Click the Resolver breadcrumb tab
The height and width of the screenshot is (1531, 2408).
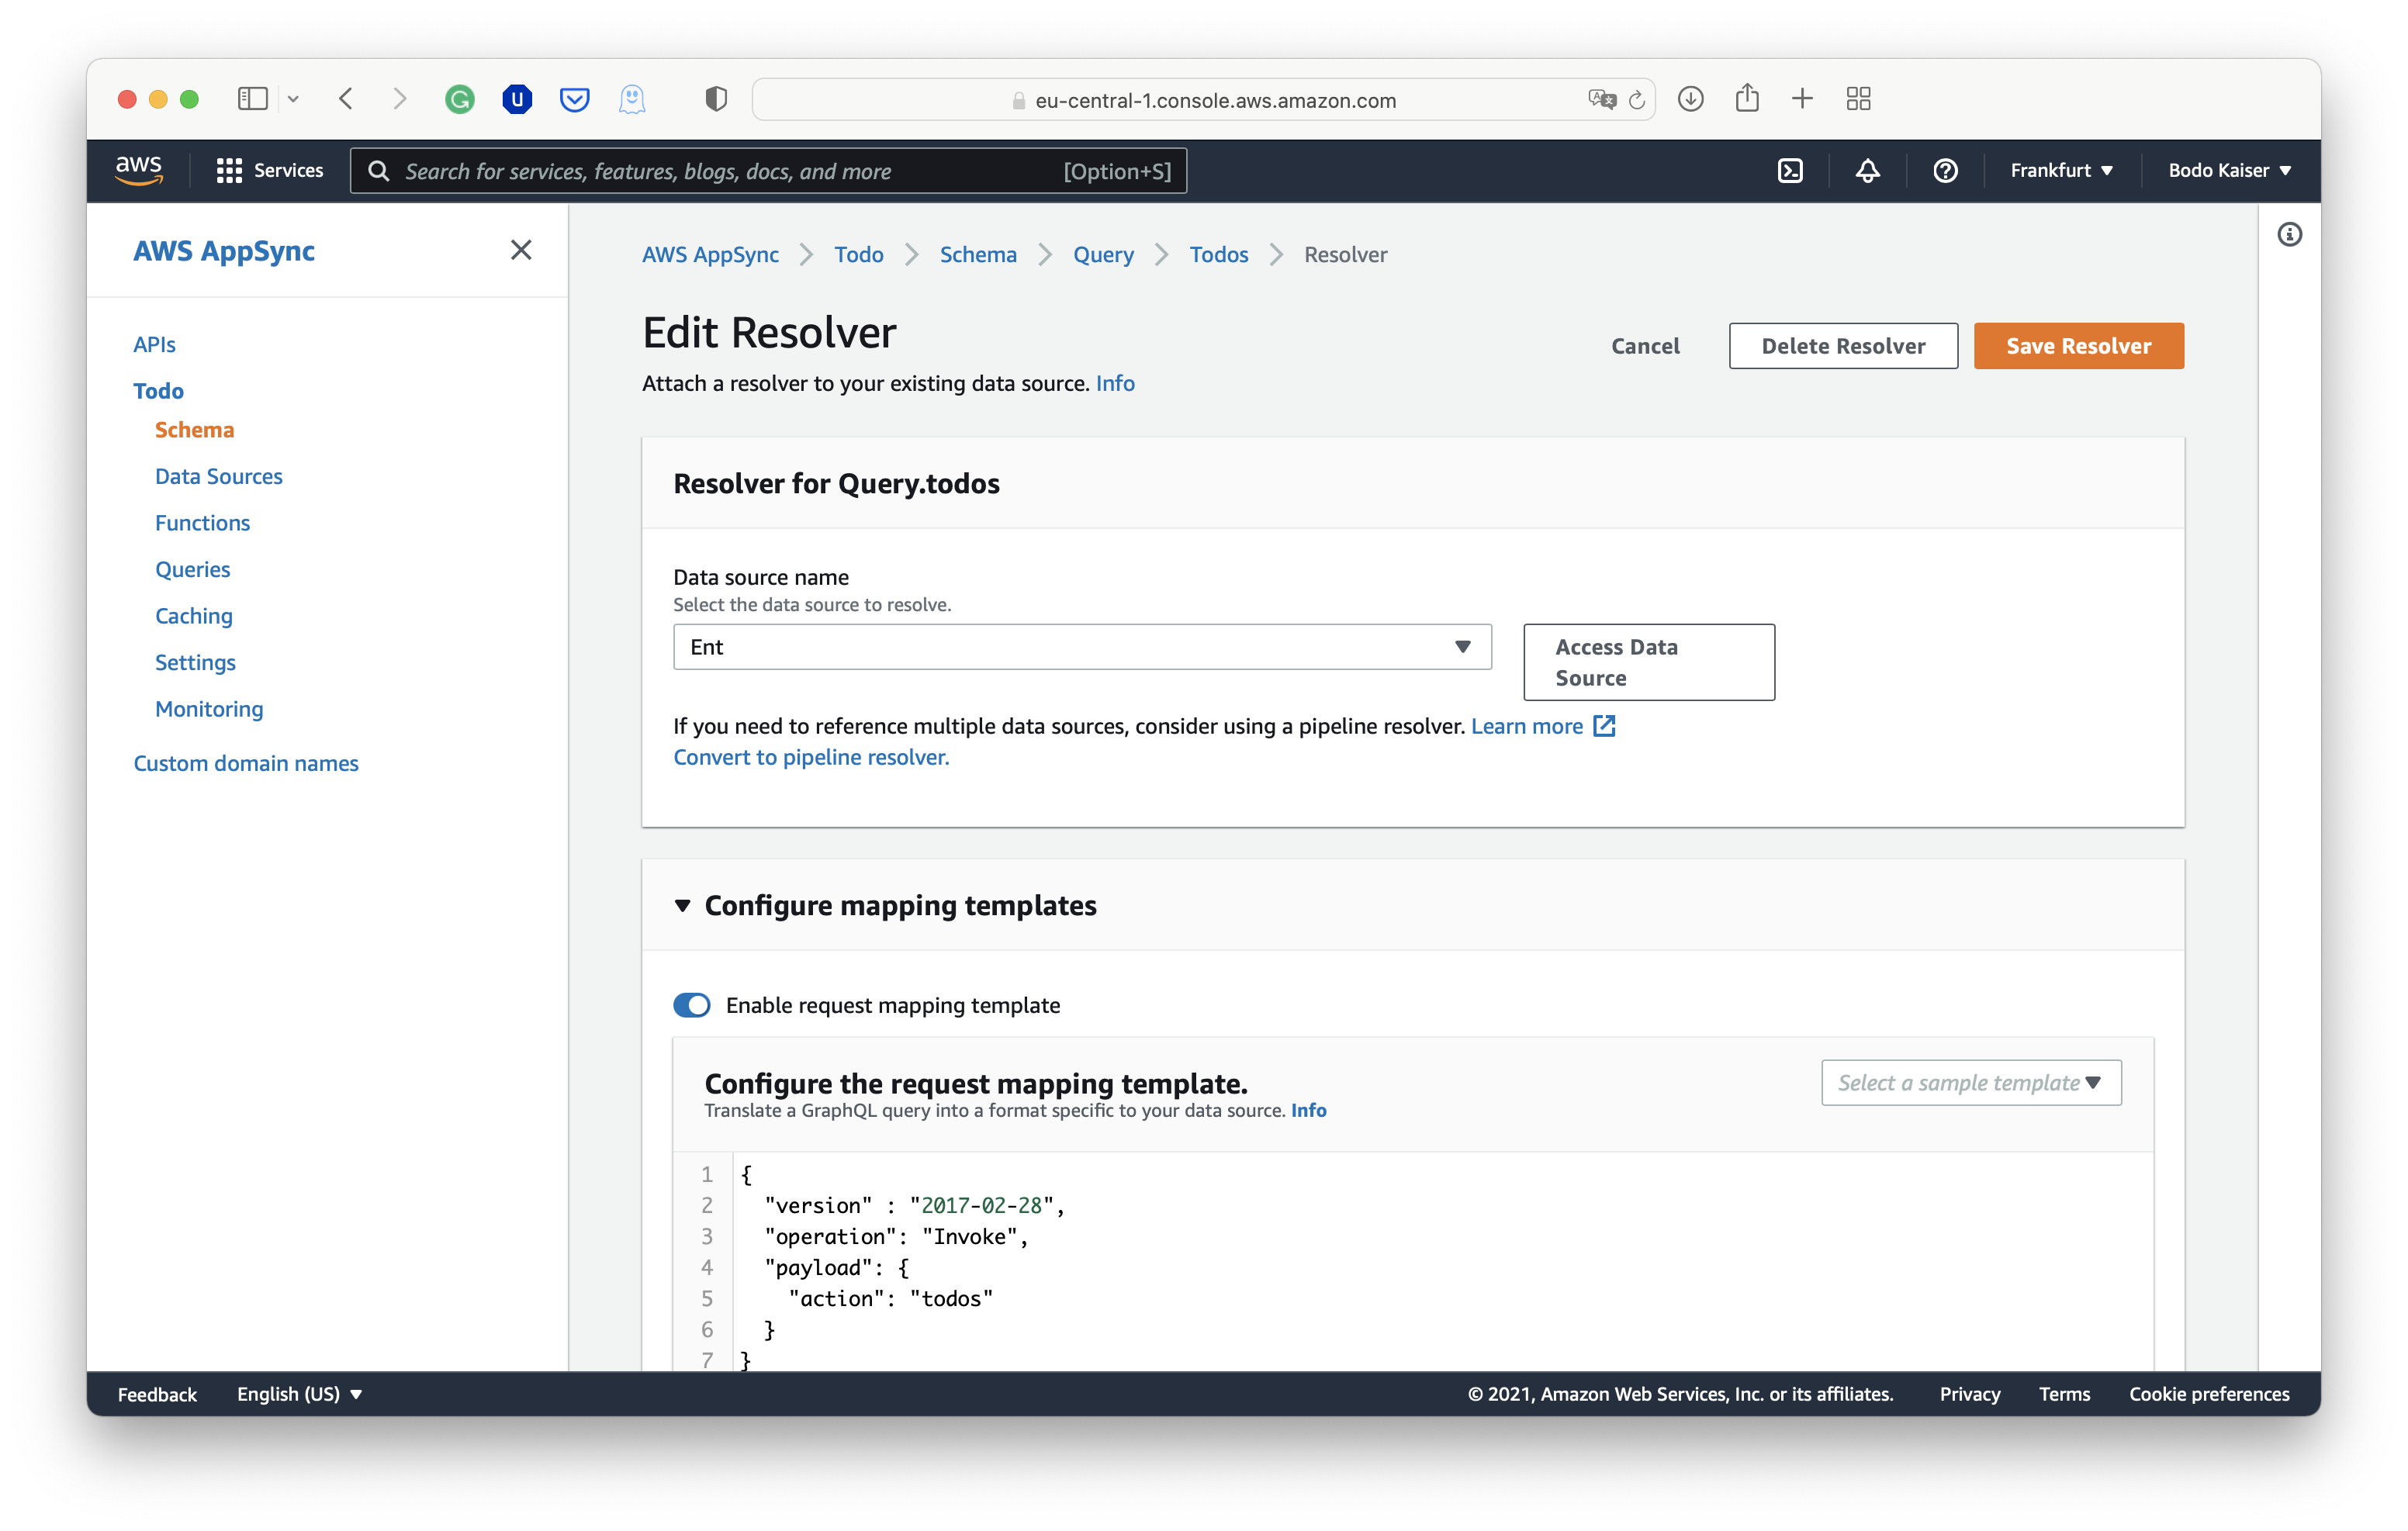[1344, 254]
